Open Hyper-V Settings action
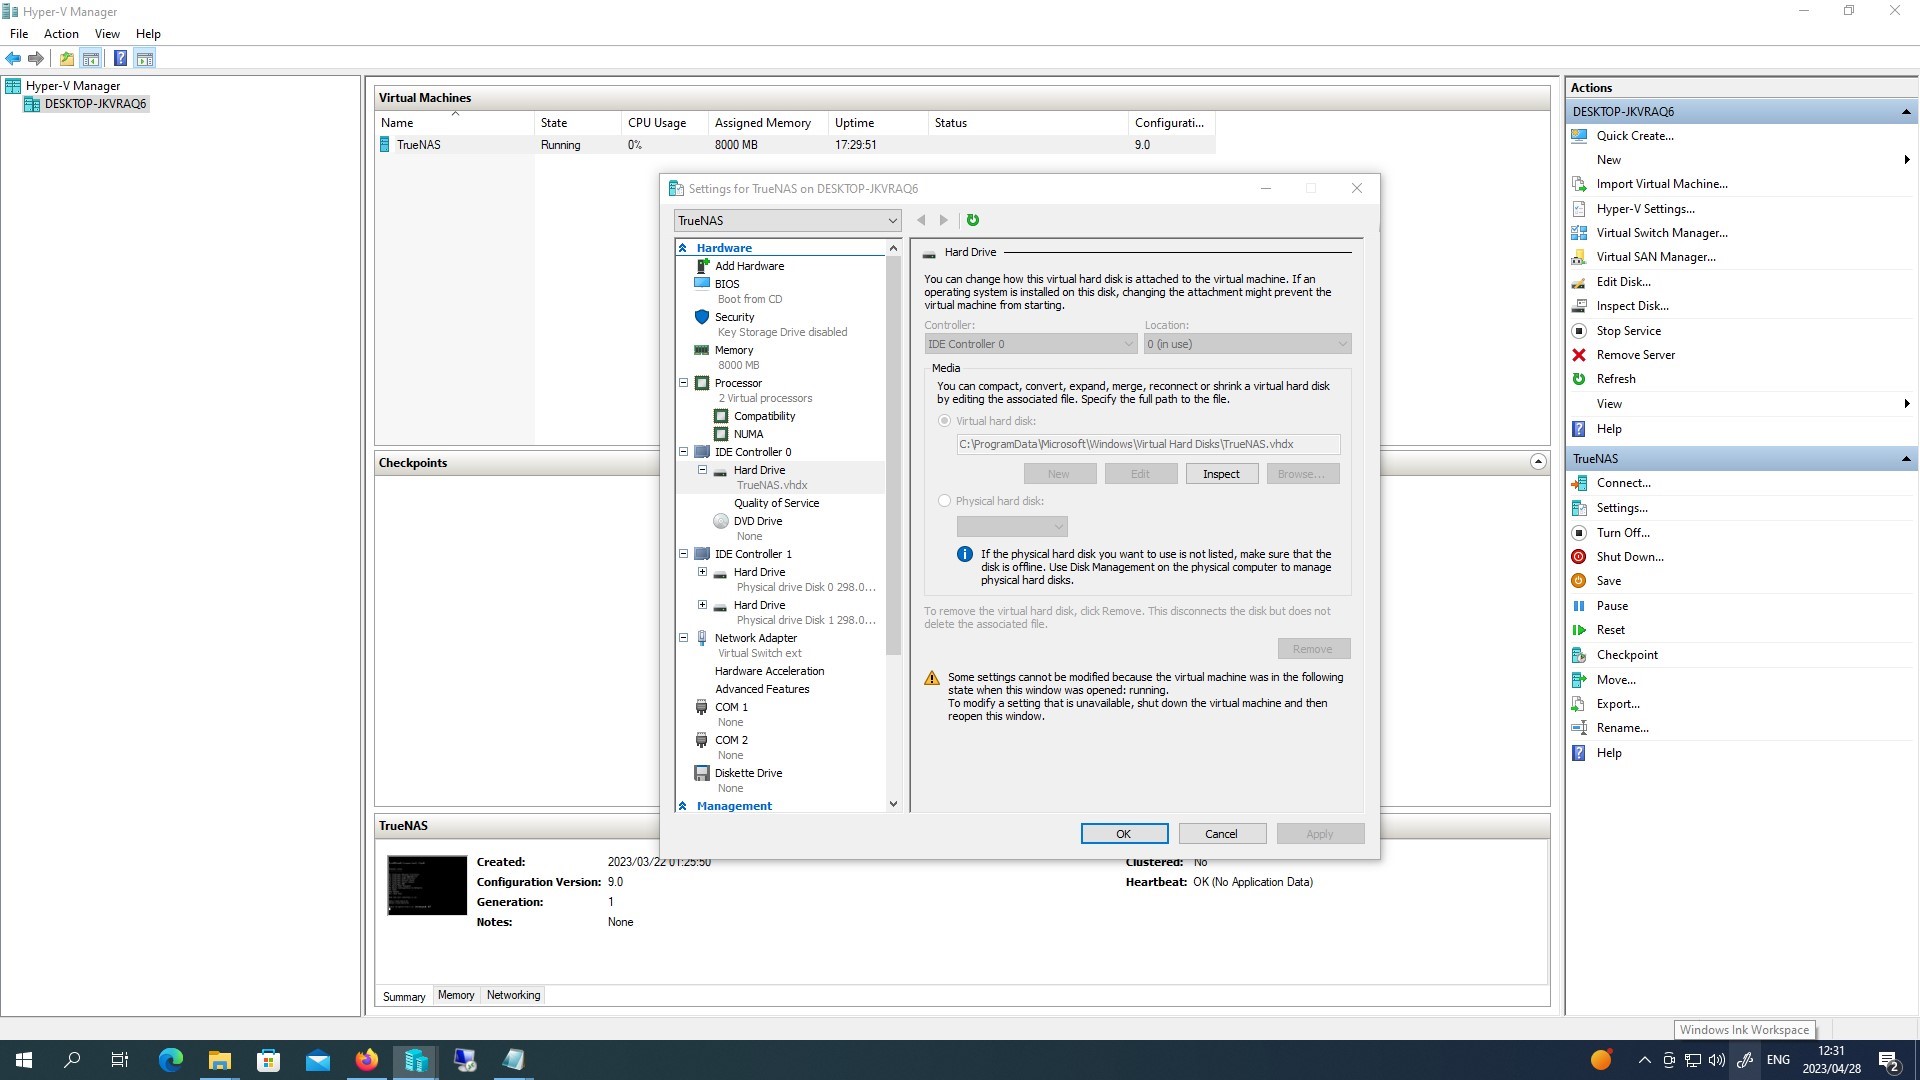Image resolution: width=1920 pixels, height=1080 pixels. click(x=1645, y=208)
